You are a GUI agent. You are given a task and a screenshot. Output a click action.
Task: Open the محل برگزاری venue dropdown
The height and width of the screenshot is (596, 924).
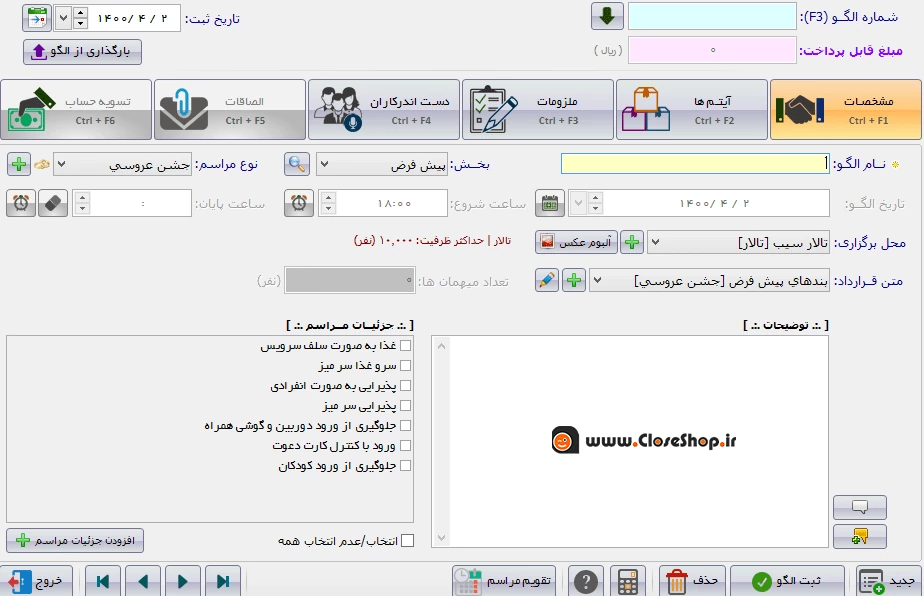tap(655, 242)
